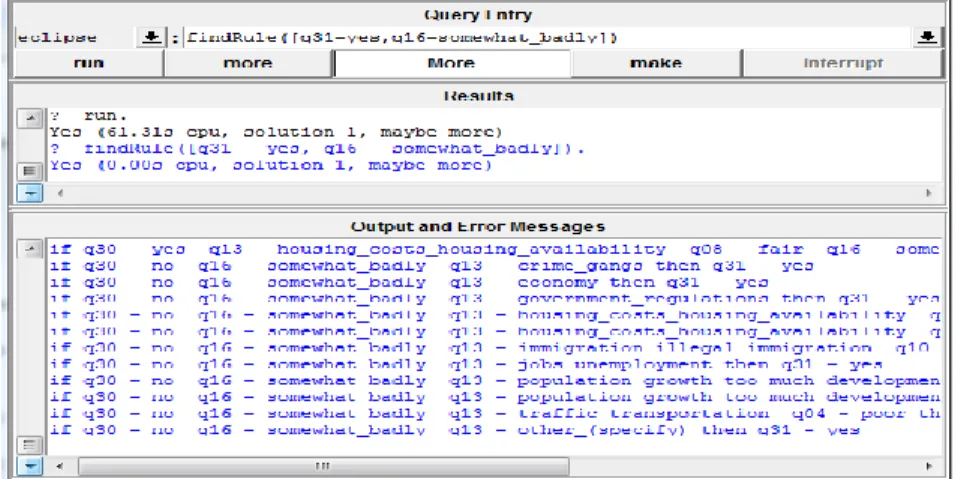Click into the findRule query input field
The image size is (958, 479).
547,38
